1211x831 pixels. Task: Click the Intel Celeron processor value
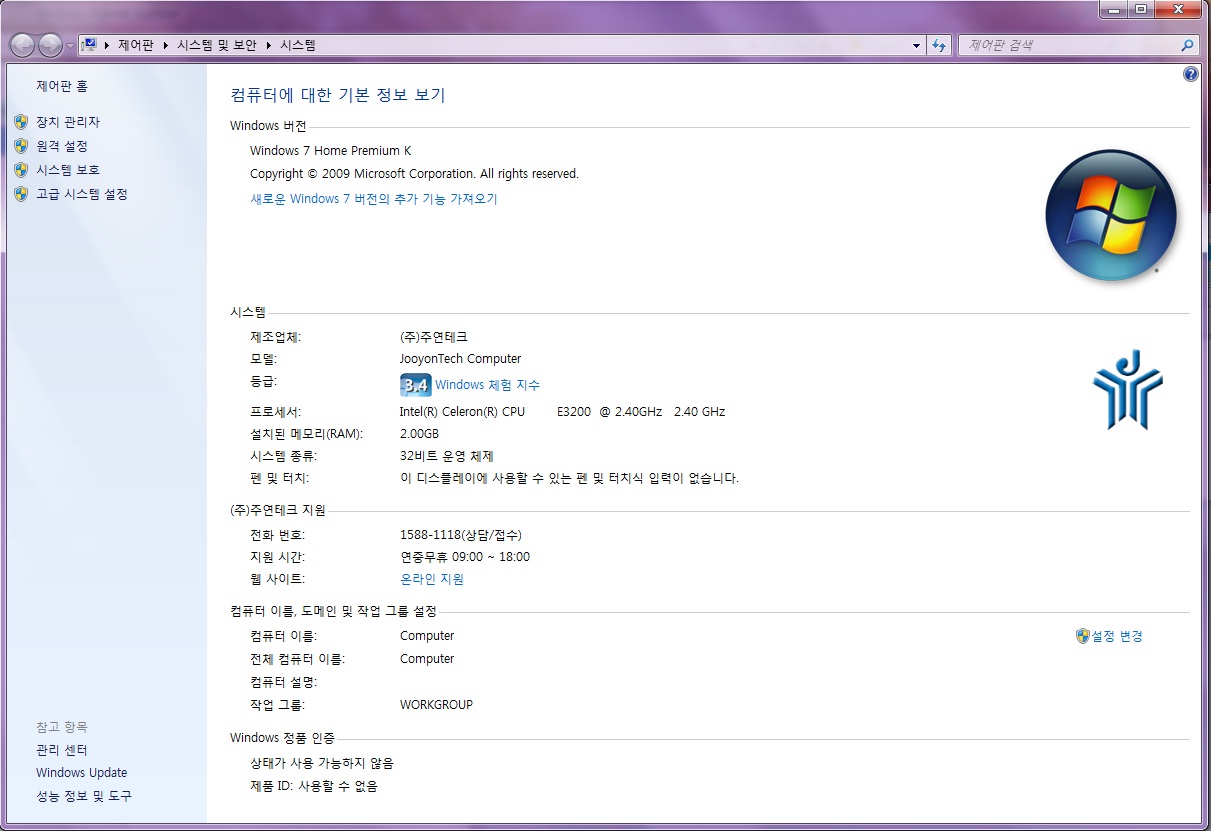[x=563, y=412]
